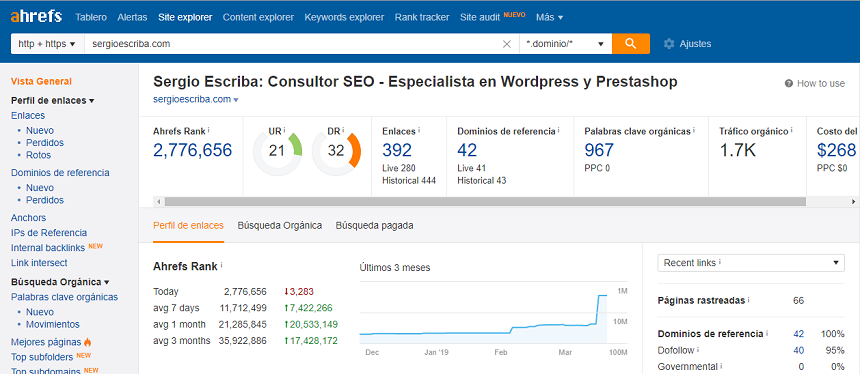Image resolution: width=860 pixels, height=374 pixels.
Task: Open Tablero in the top navigation
Action: pos(91,17)
